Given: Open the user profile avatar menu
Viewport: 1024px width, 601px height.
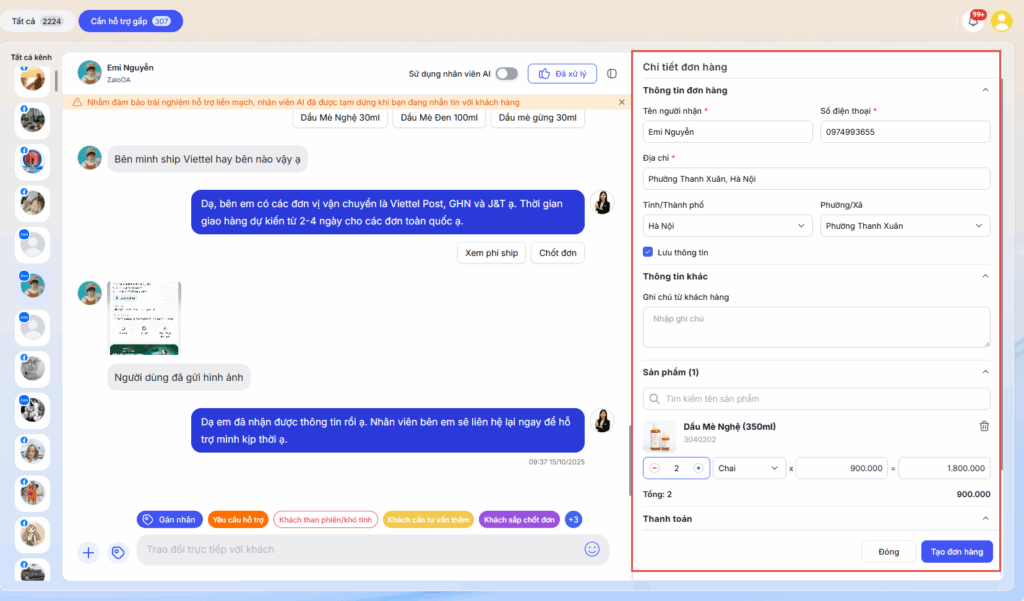Looking at the screenshot, I should click(1001, 21).
